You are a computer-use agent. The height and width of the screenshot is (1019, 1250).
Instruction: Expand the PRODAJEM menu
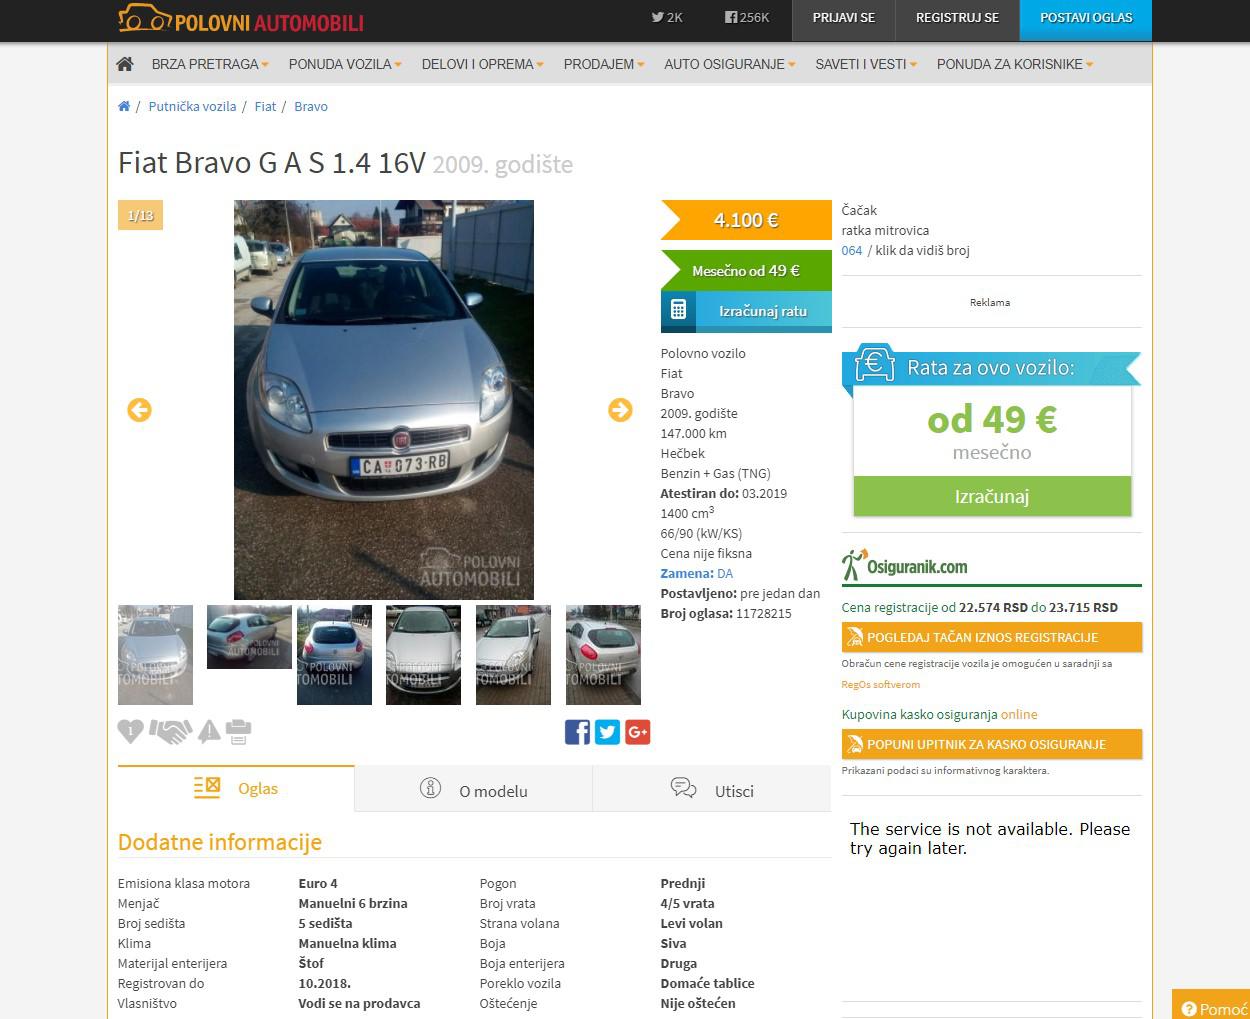(604, 64)
